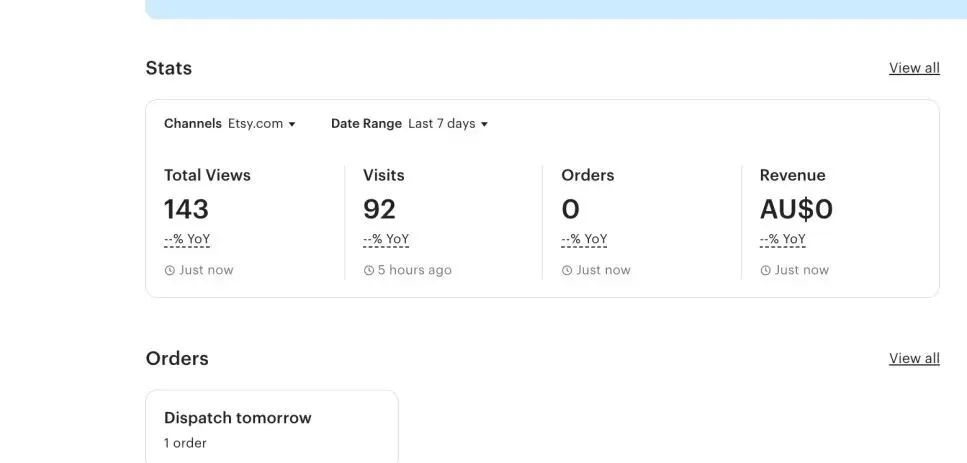Screen dimensions: 967x463
Task: Select the Total Views 143 stat
Action: (187, 209)
